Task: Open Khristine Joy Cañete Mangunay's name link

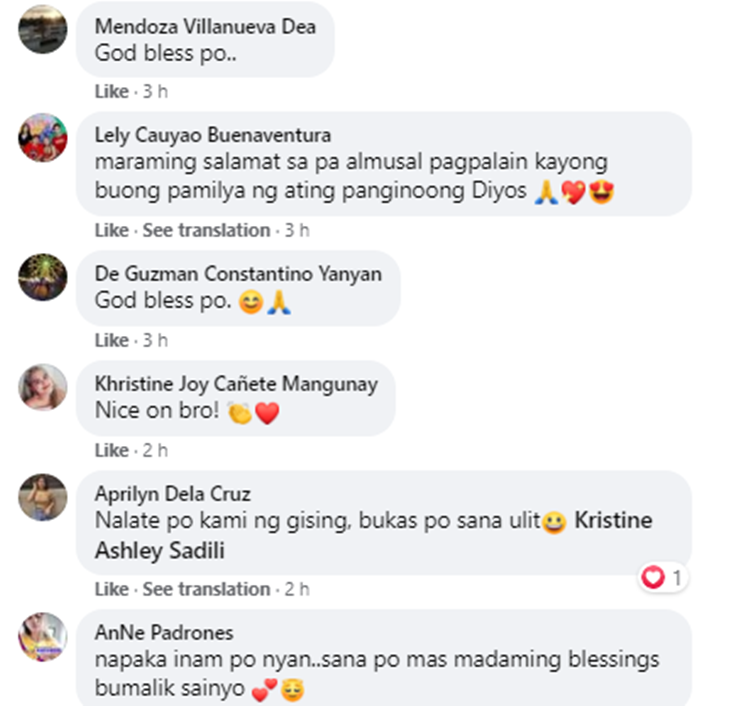Action: coord(236,384)
